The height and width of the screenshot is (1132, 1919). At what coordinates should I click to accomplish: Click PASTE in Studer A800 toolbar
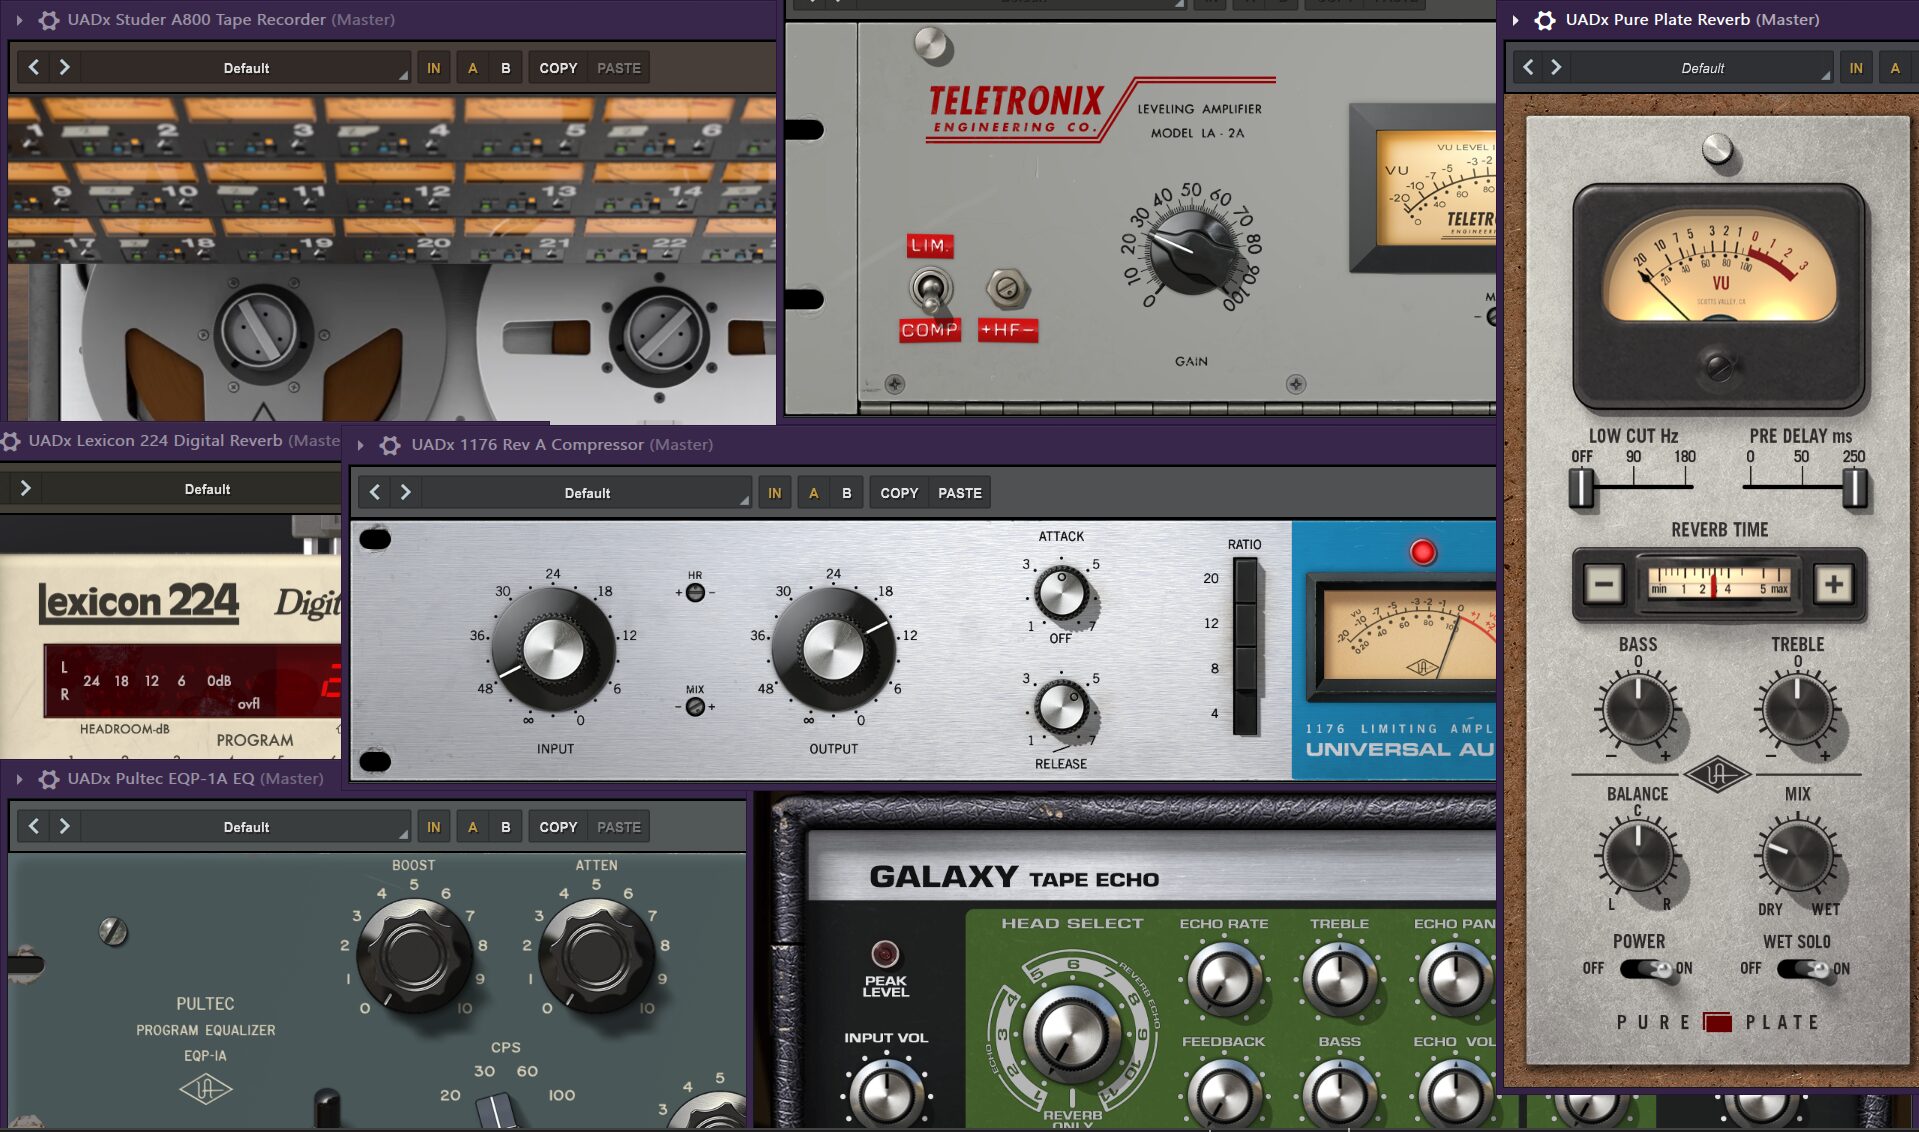pyautogui.click(x=619, y=68)
